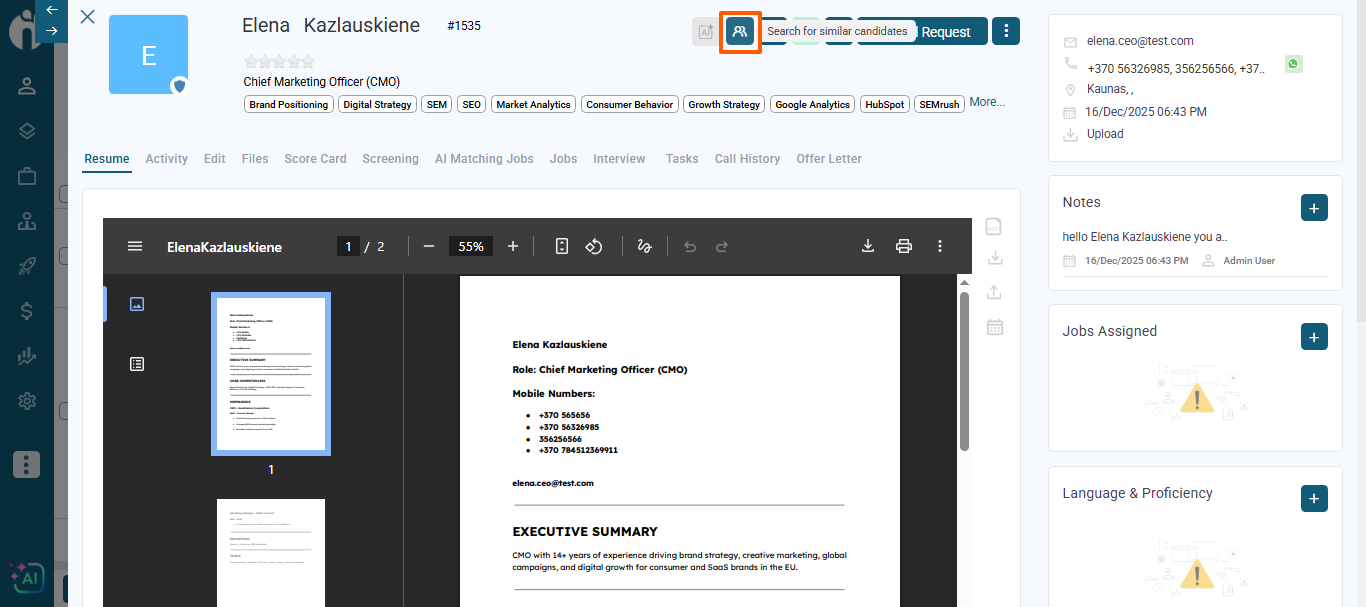1366x607 pixels.
Task: Toggle the PDF sidebar hamburger menu
Action: click(135, 246)
